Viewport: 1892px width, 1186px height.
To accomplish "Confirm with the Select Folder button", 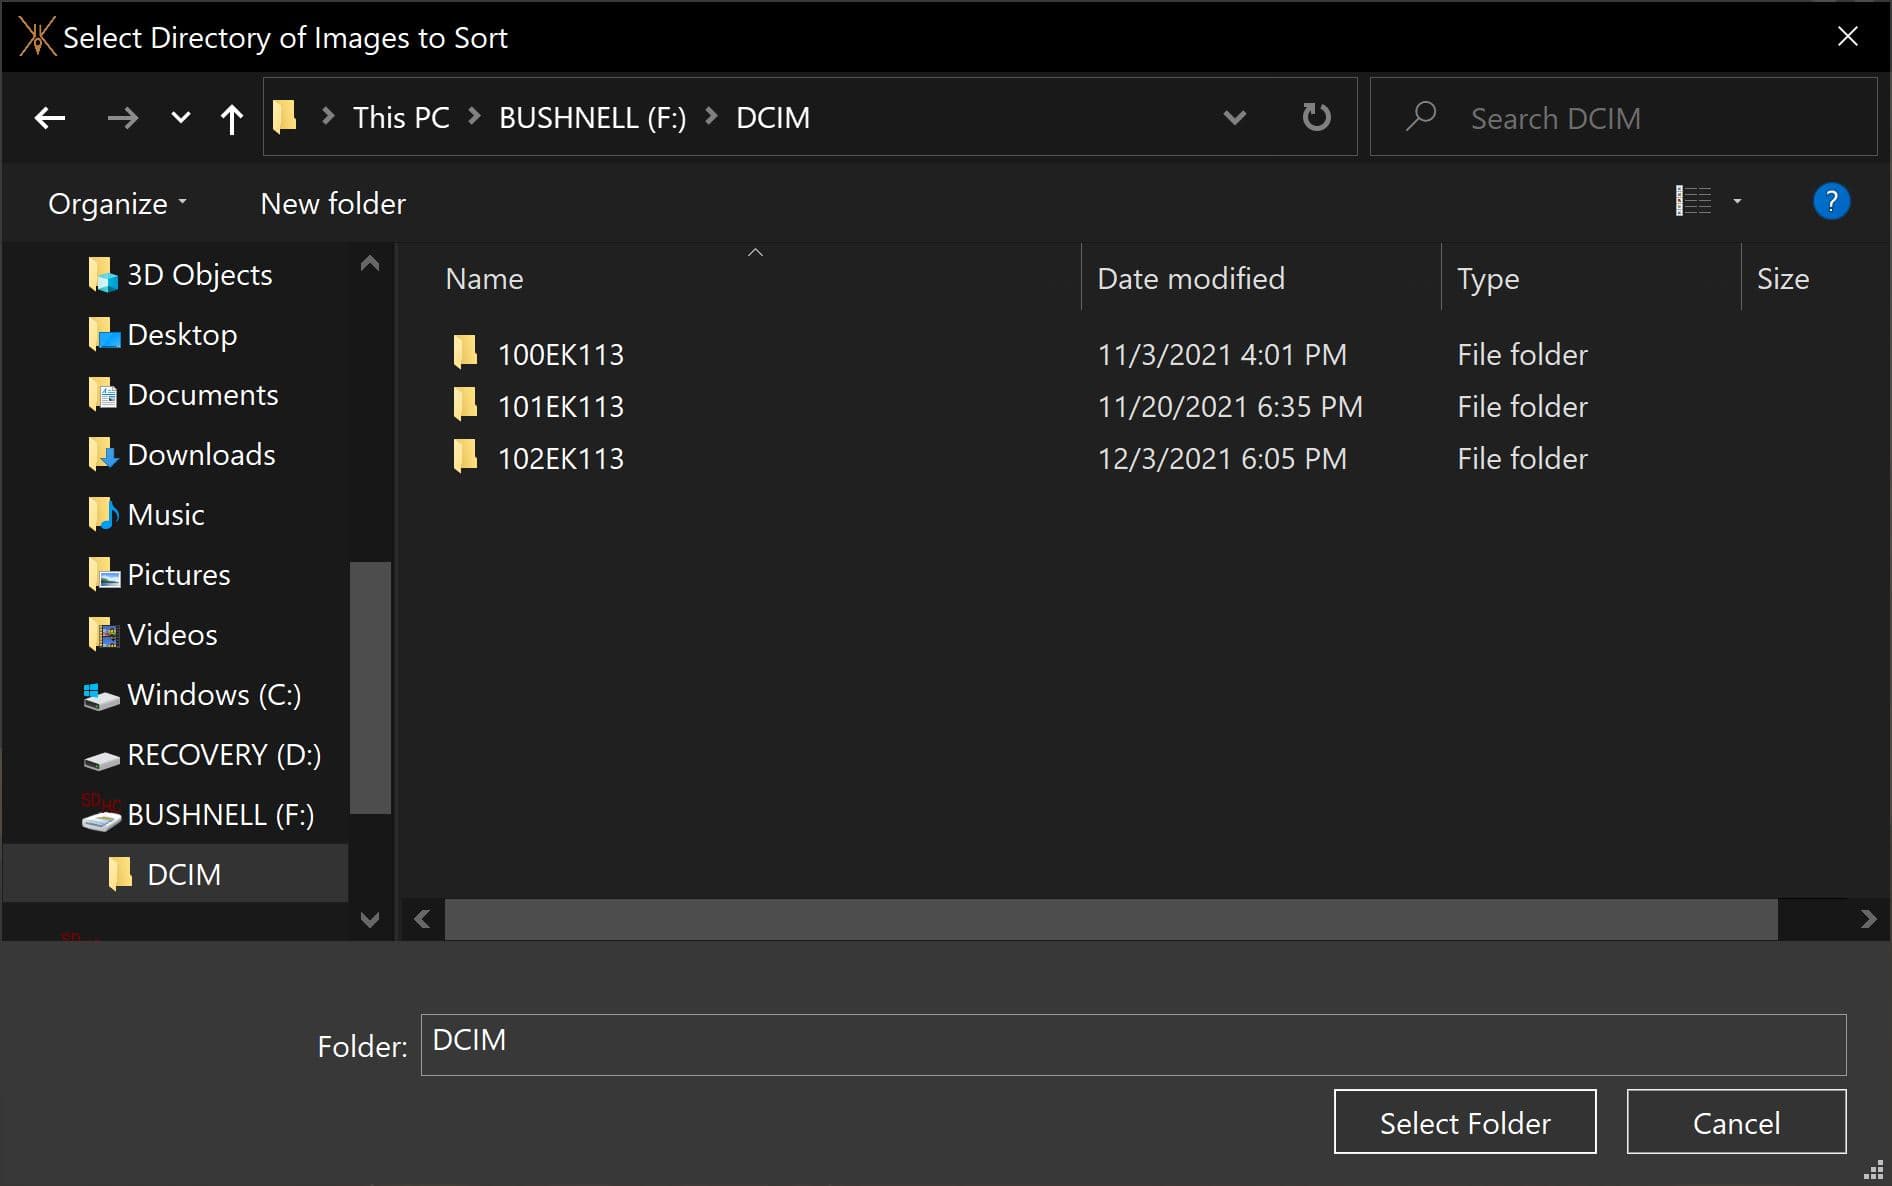I will [x=1464, y=1121].
